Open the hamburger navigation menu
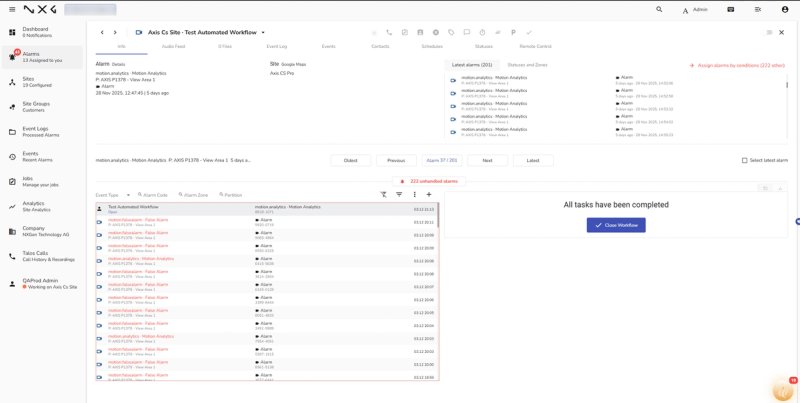Screen dimensions: 800x403 12,9
